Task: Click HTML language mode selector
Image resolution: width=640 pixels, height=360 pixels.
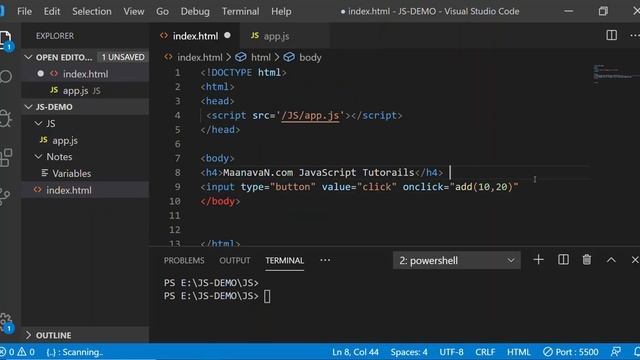Action: (x=518, y=352)
